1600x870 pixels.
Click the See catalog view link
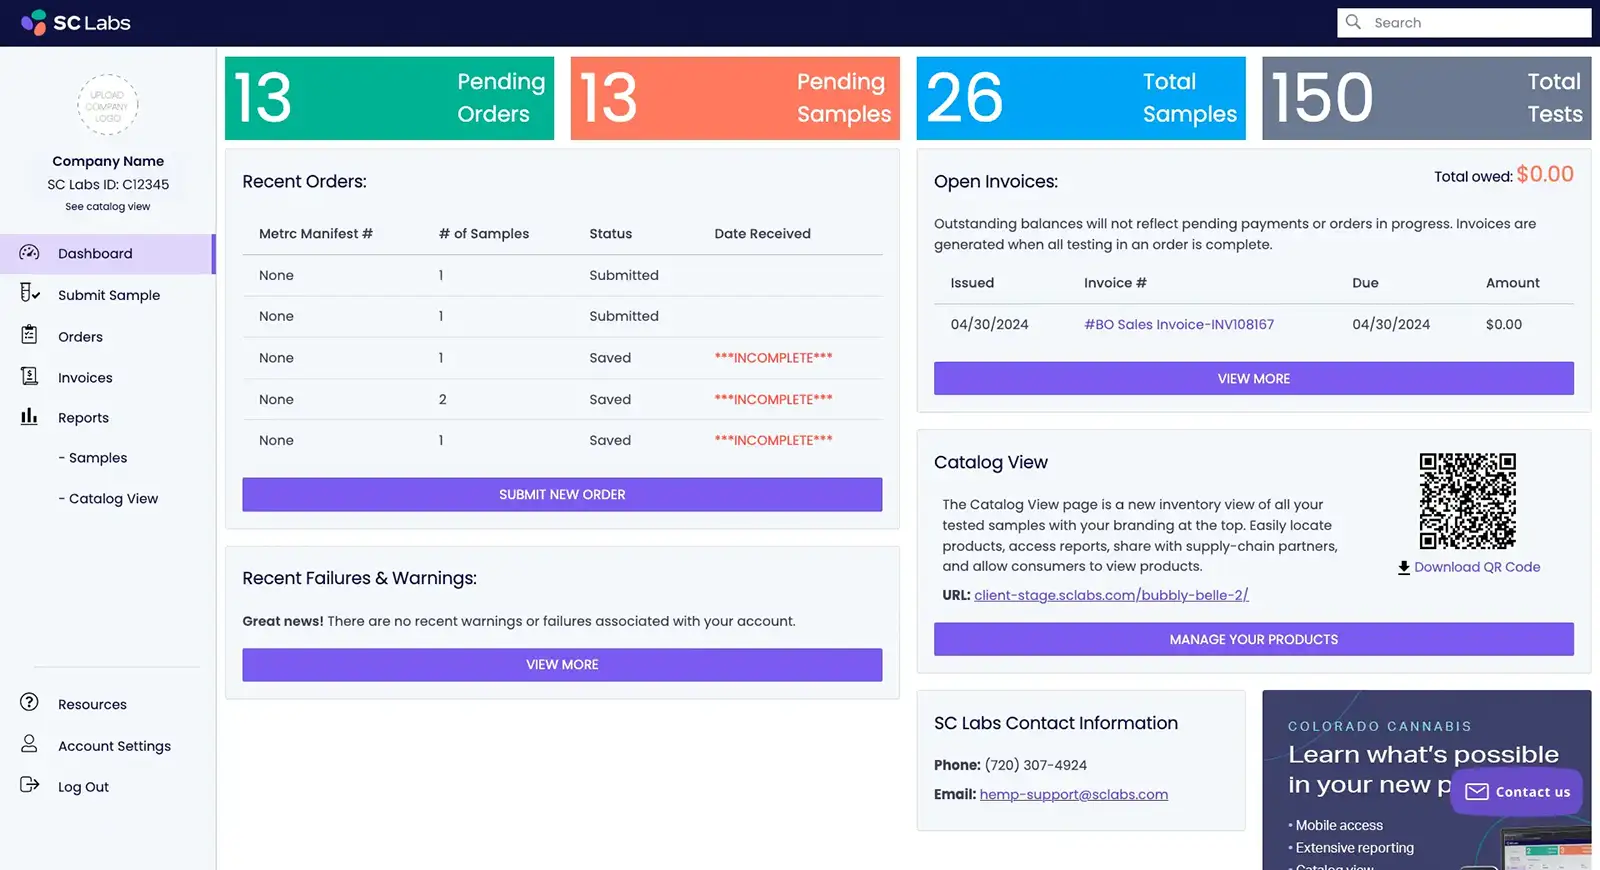coord(108,207)
